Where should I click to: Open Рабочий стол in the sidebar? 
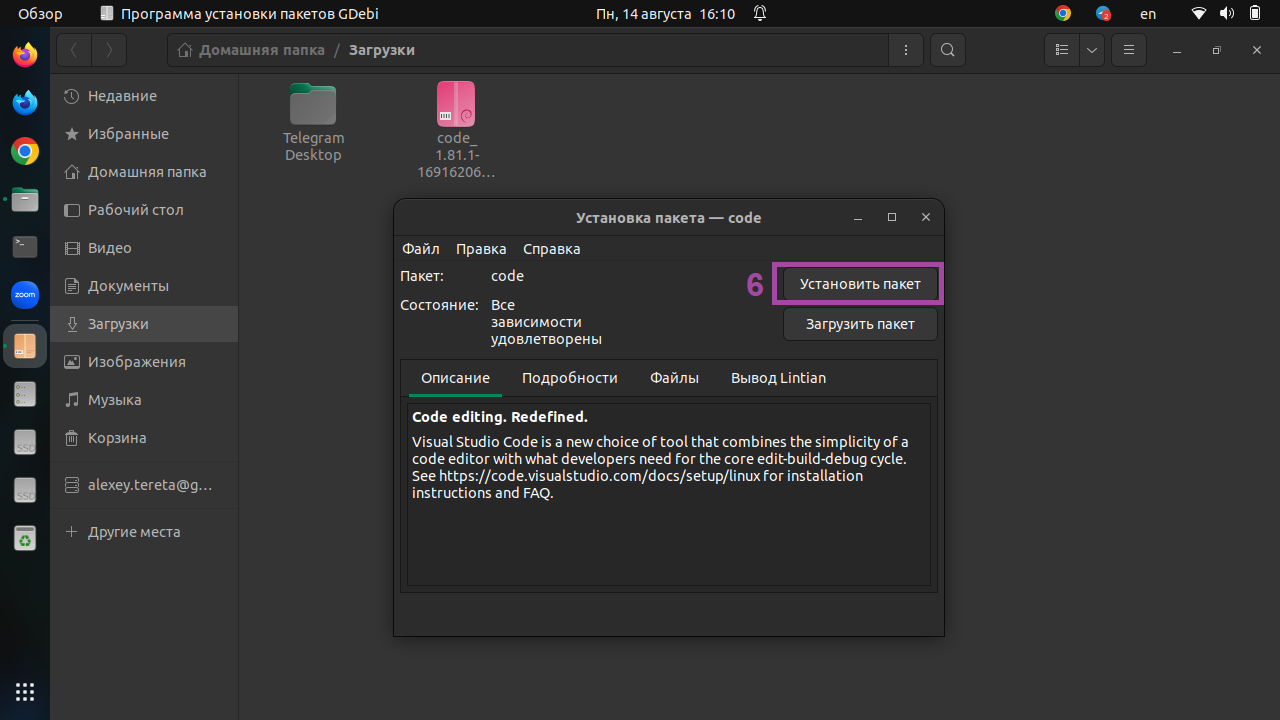(x=144, y=210)
